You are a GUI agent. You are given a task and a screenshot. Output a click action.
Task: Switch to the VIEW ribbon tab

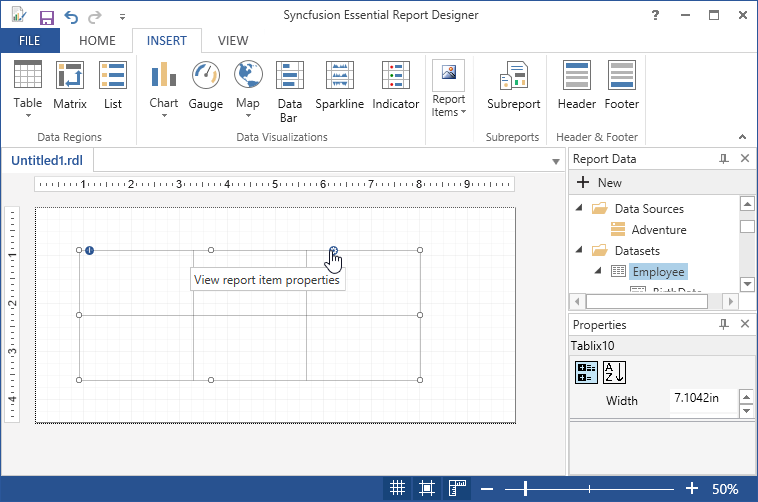coord(233,41)
